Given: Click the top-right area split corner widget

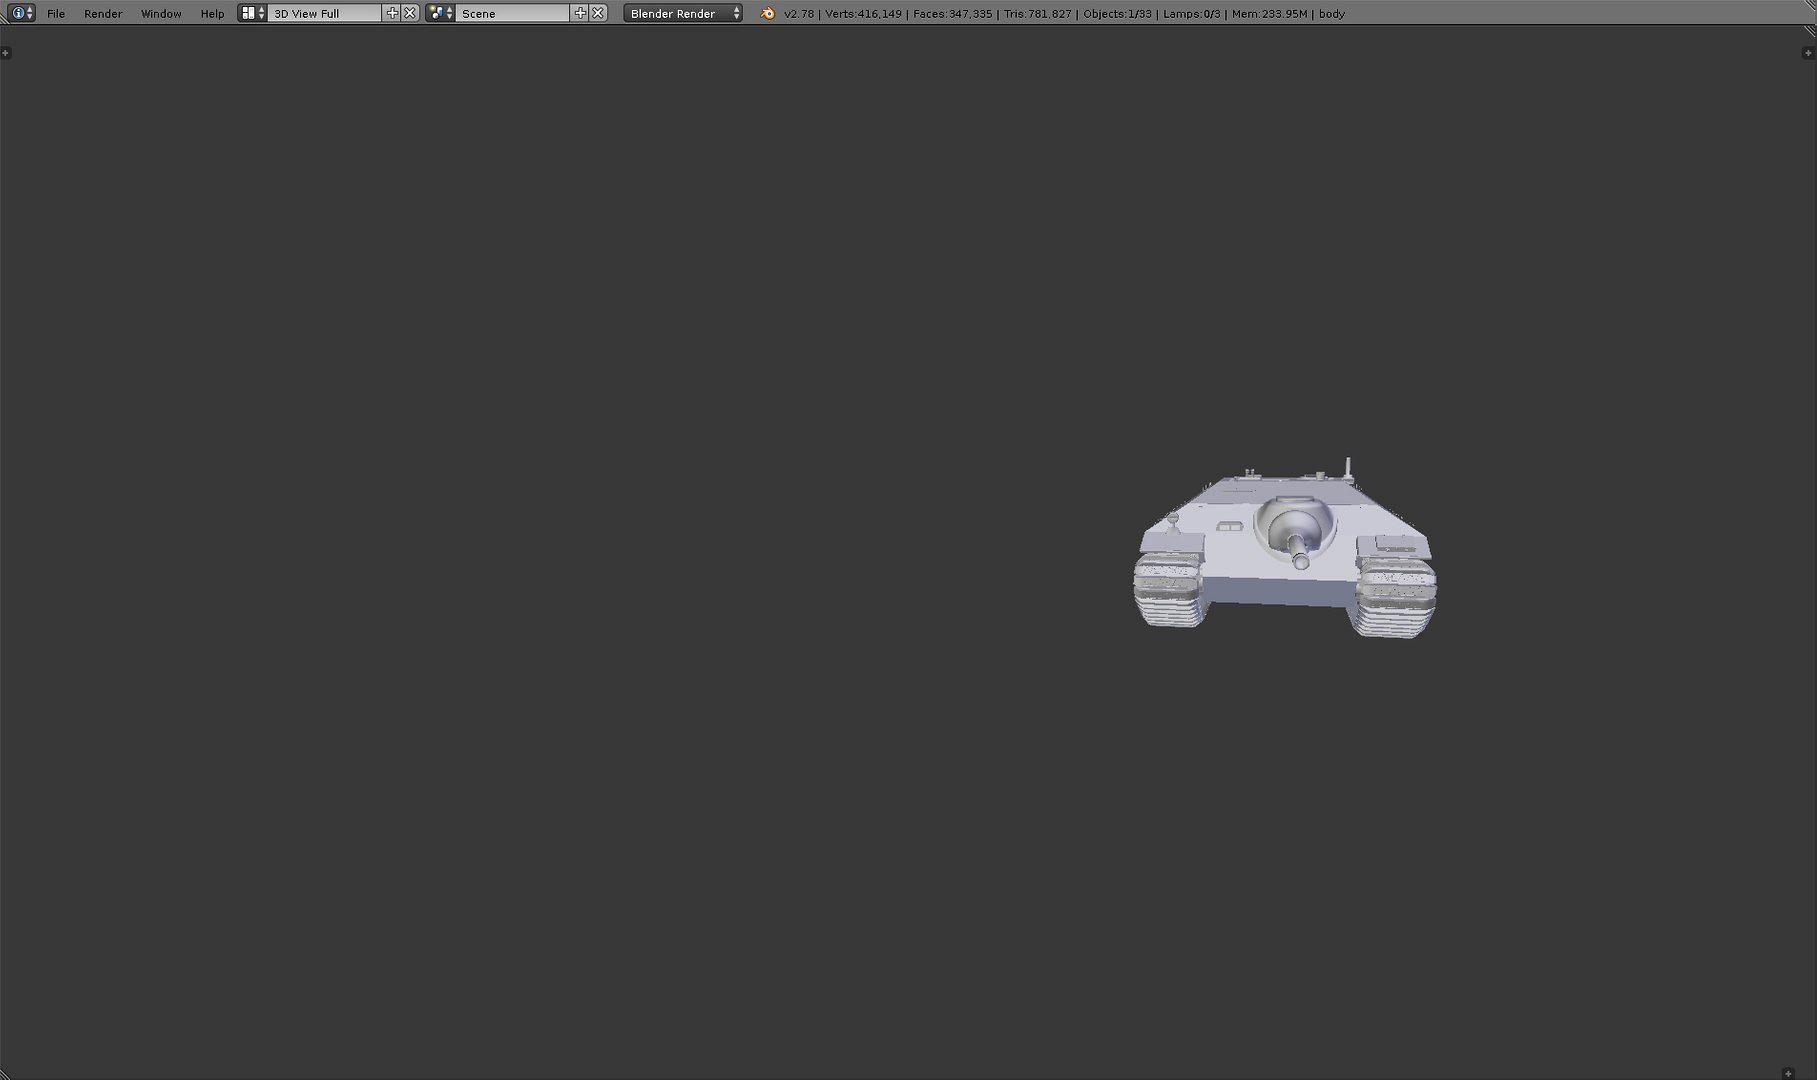Looking at the screenshot, I should (1809, 31).
